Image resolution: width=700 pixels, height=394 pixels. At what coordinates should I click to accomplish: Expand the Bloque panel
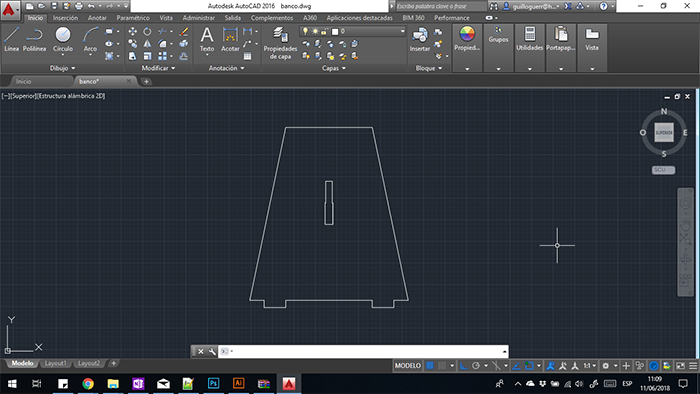coord(429,68)
